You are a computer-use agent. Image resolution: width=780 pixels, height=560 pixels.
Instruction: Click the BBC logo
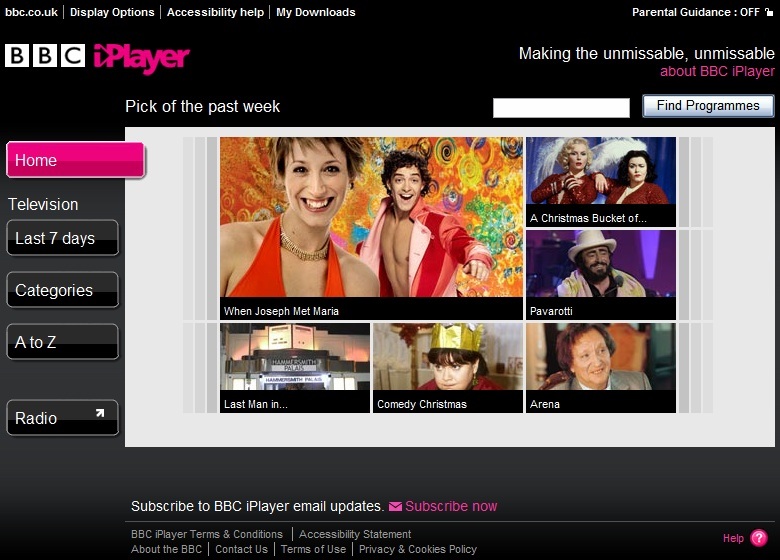45,55
